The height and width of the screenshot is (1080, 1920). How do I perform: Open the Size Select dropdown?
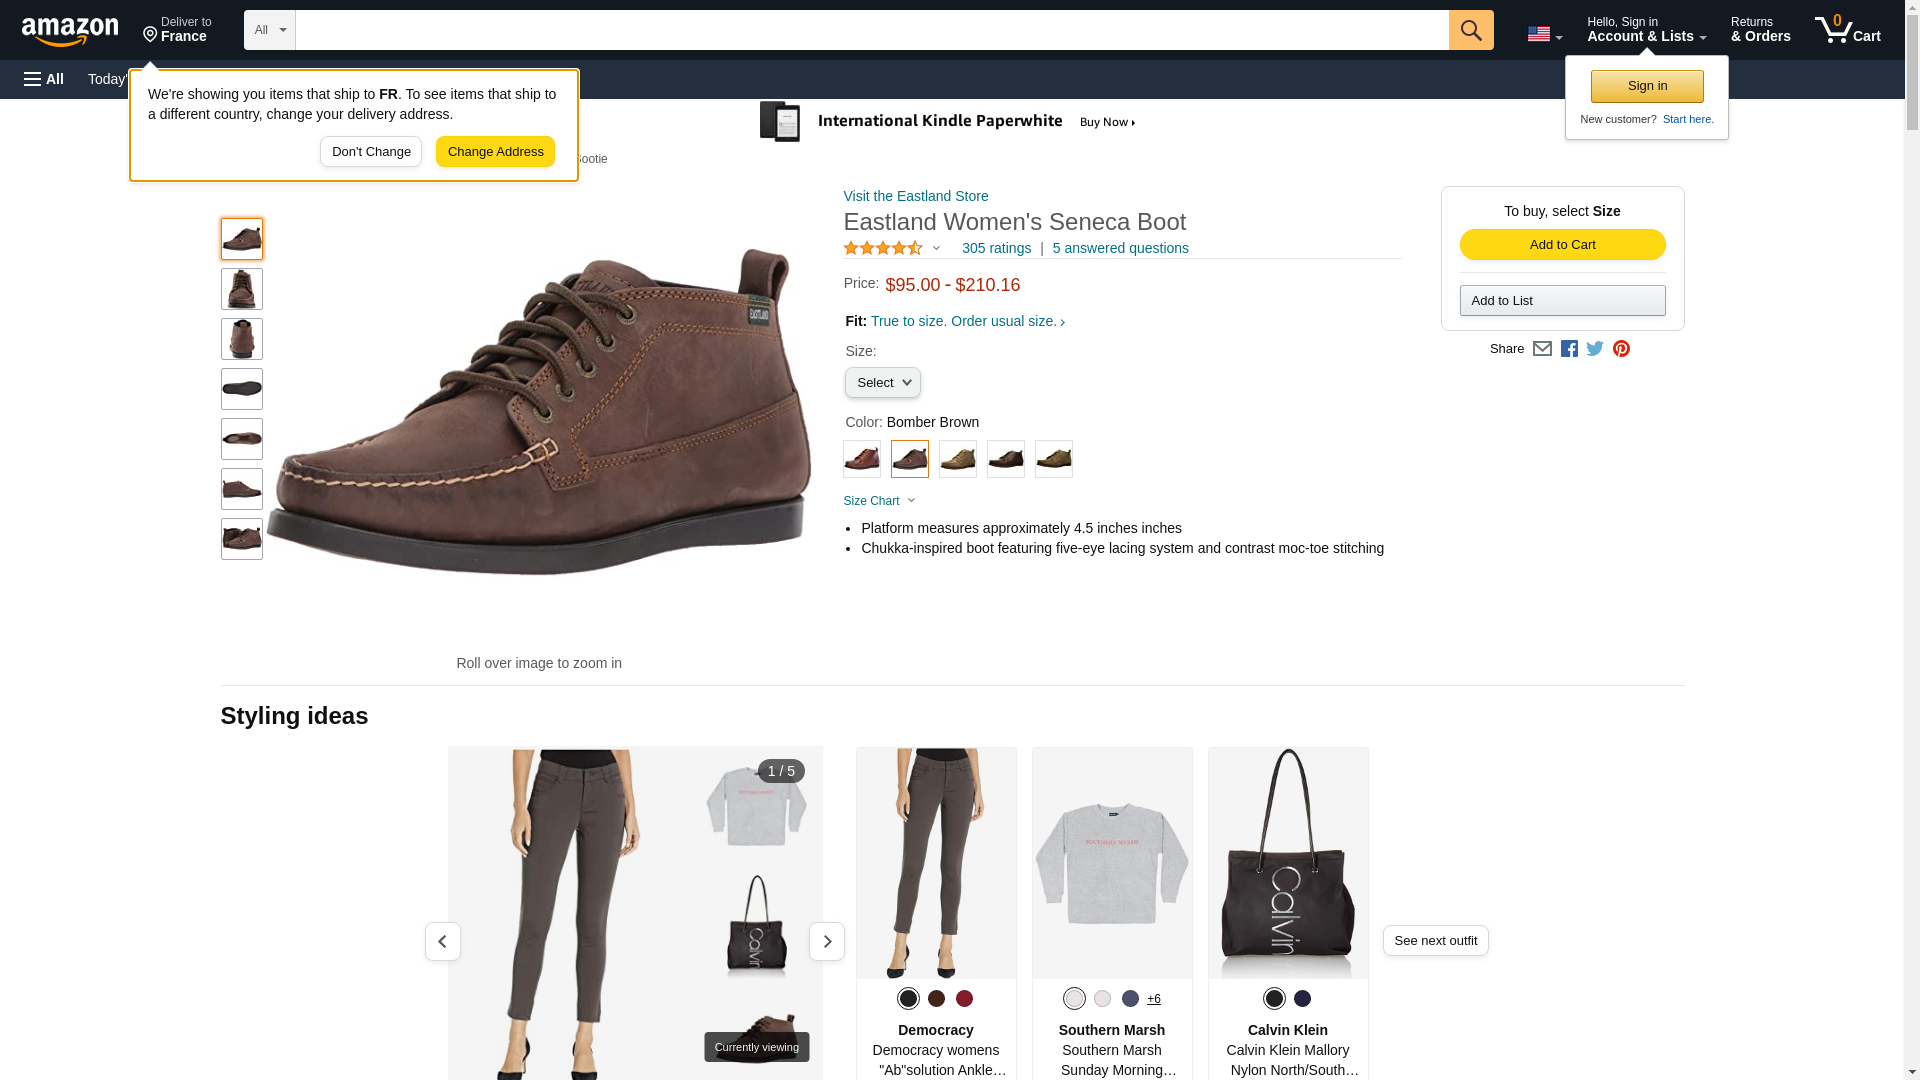(882, 383)
